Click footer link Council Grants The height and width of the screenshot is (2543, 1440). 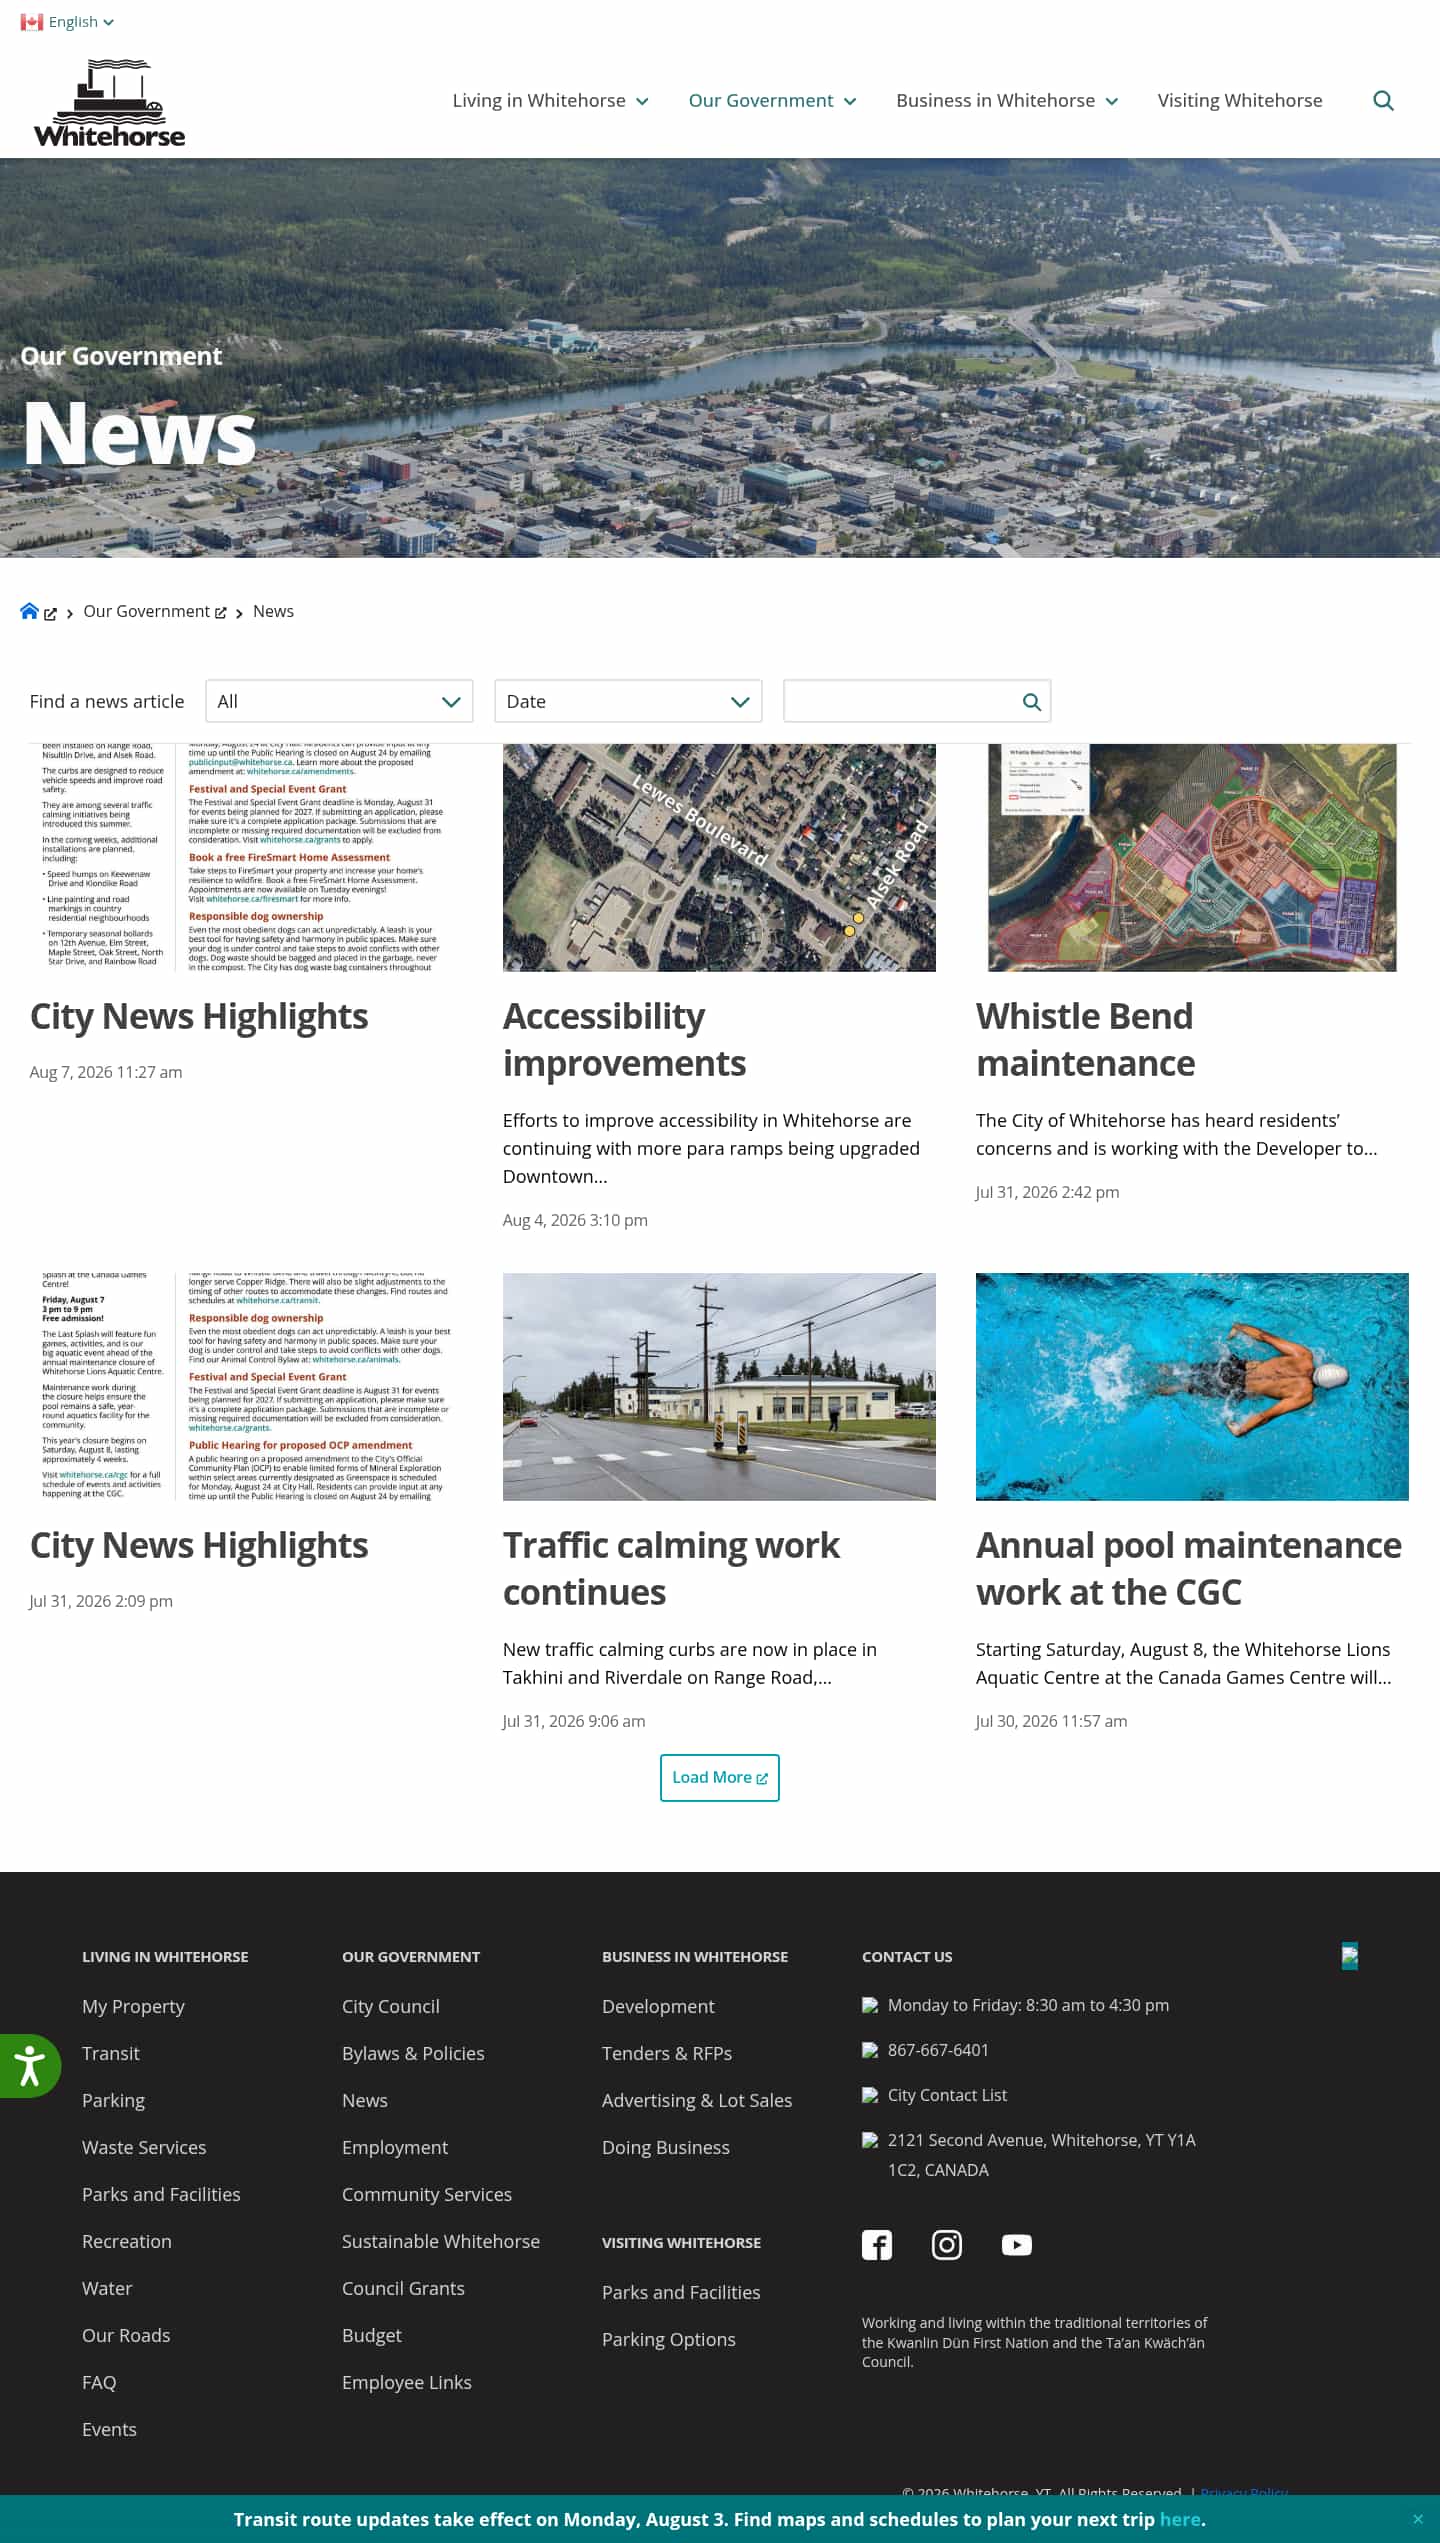(x=403, y=2288)
